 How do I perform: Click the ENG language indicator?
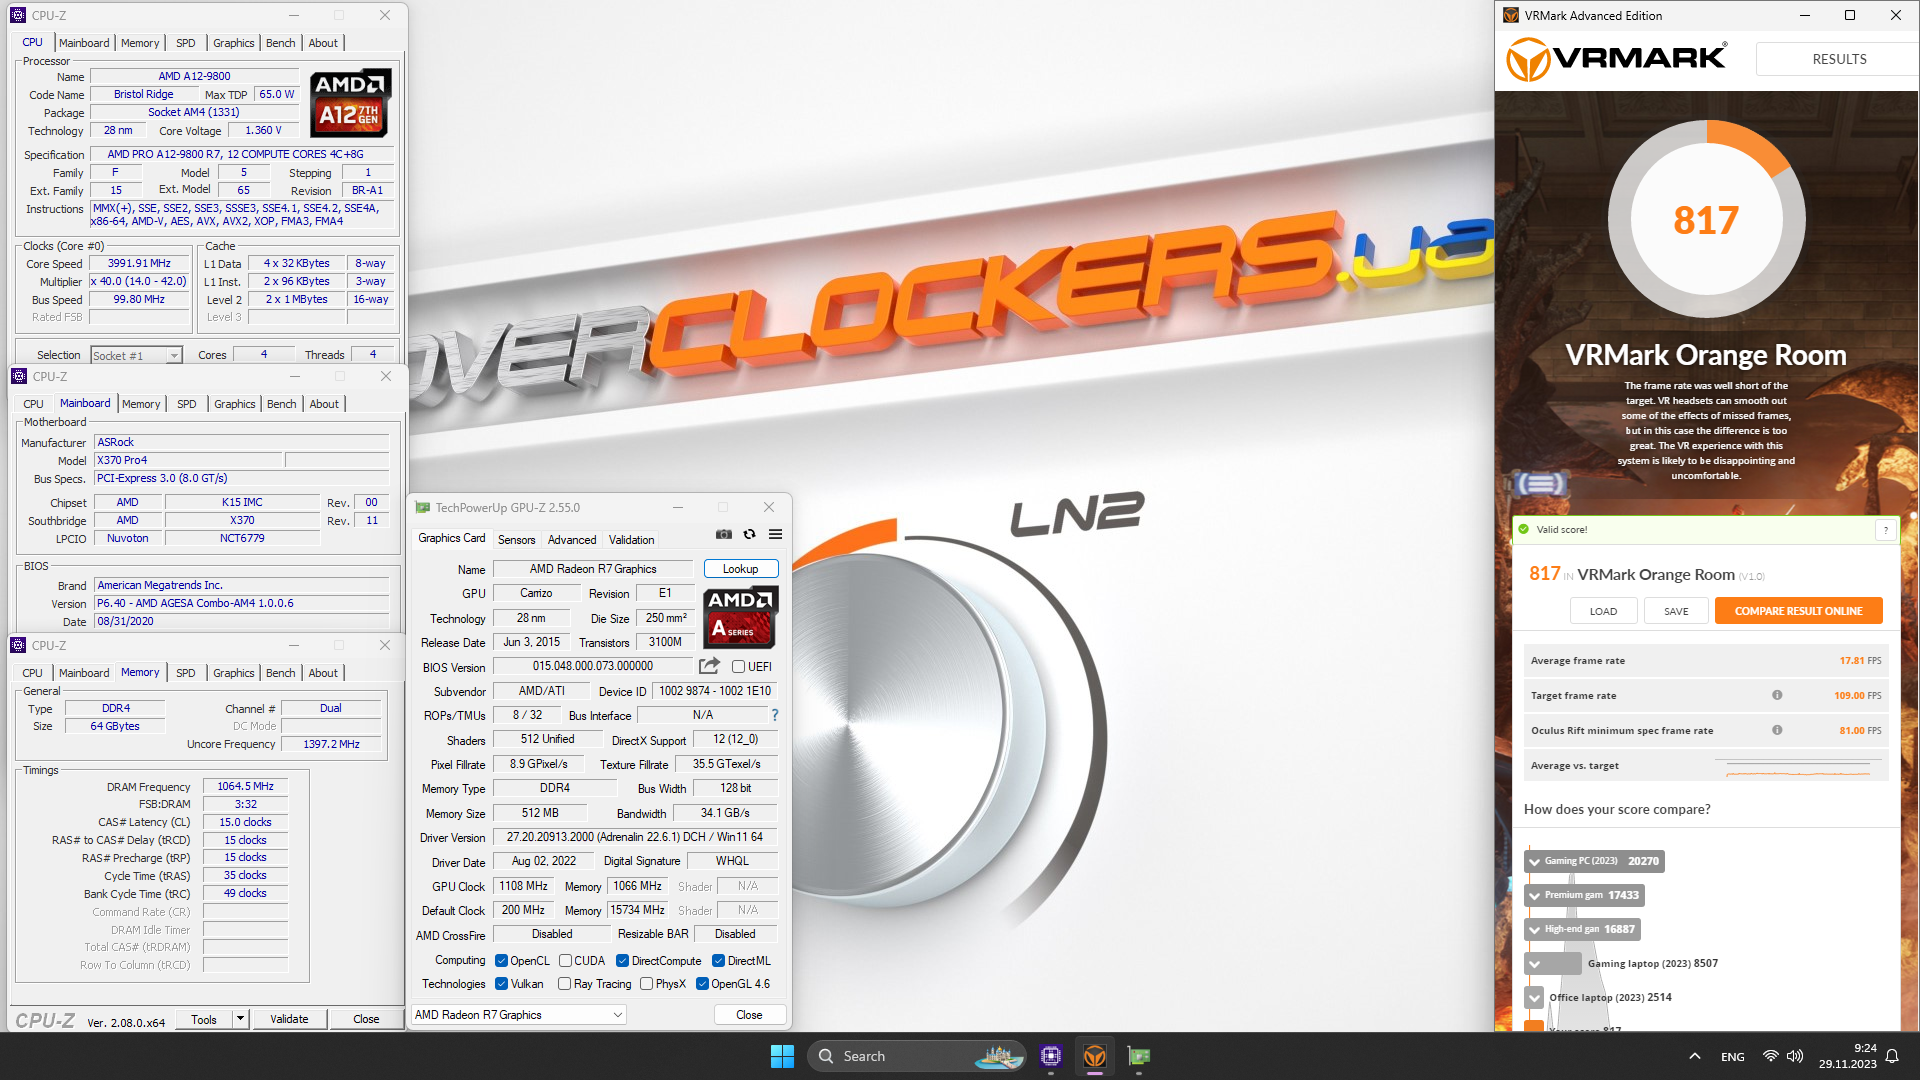coord(1733,1057)
